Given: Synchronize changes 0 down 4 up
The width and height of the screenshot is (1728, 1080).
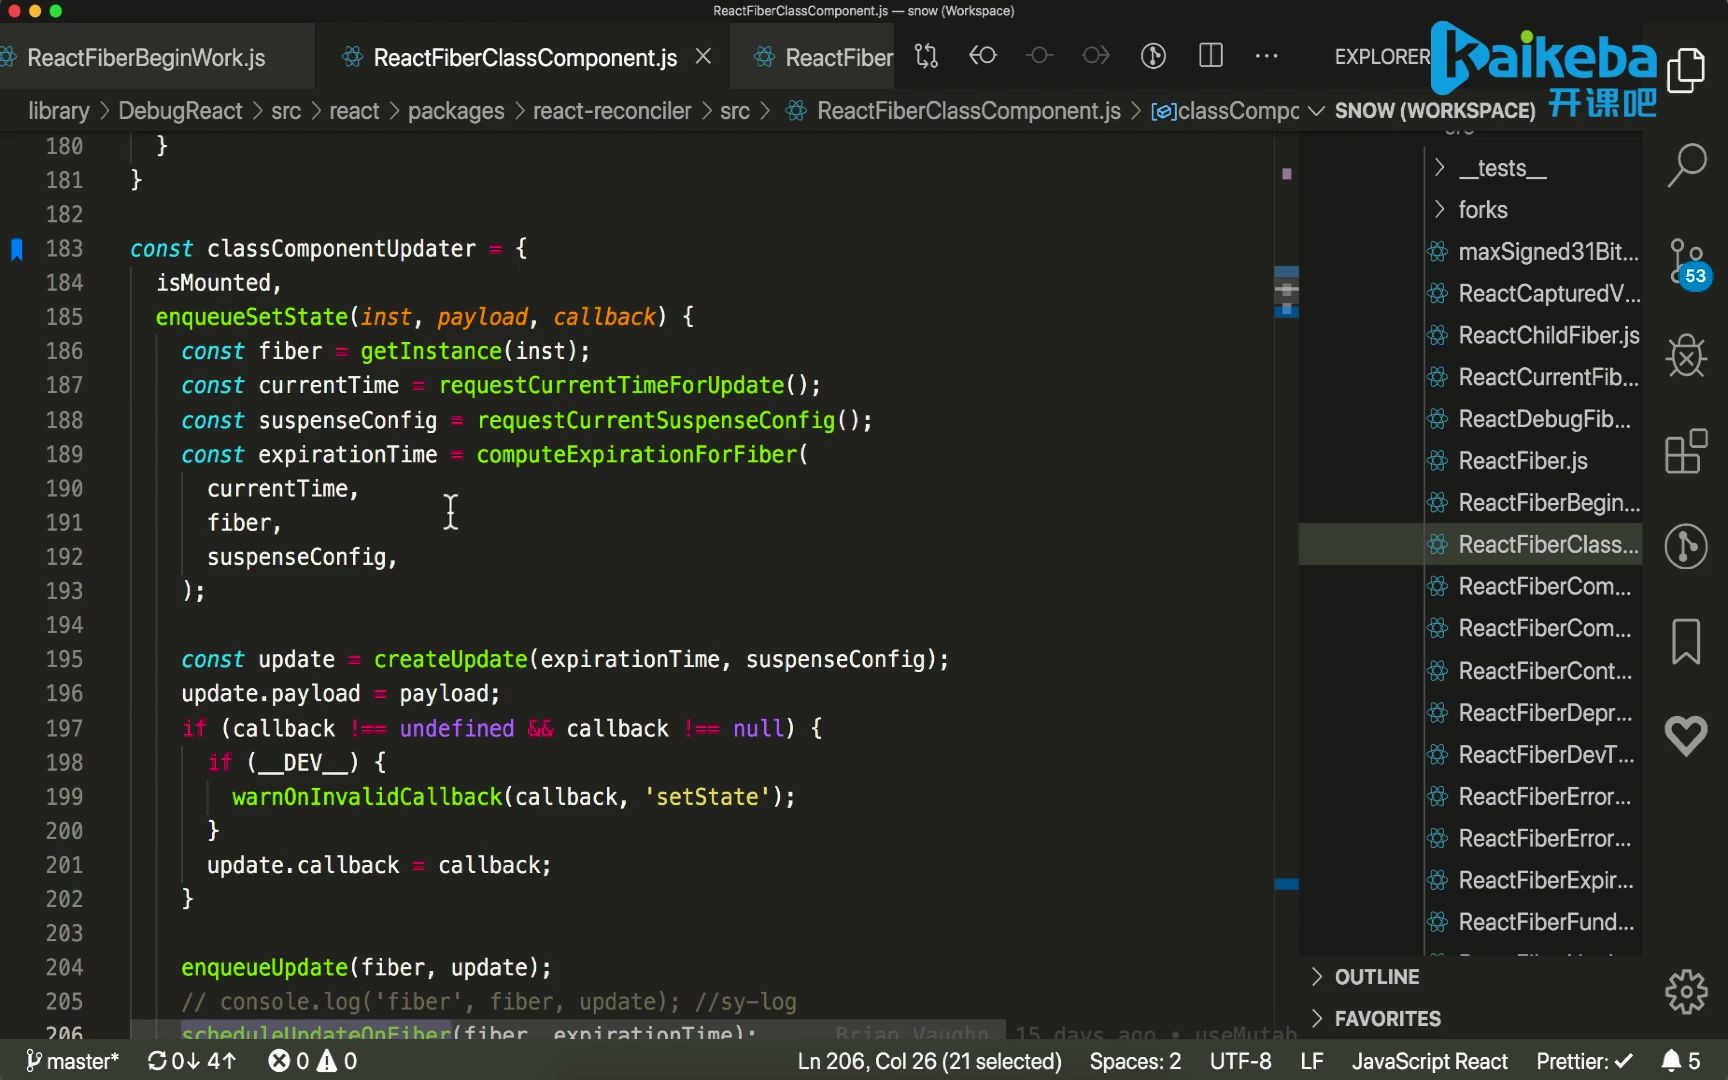Looking at the screenshot, I should (192, 1061).
